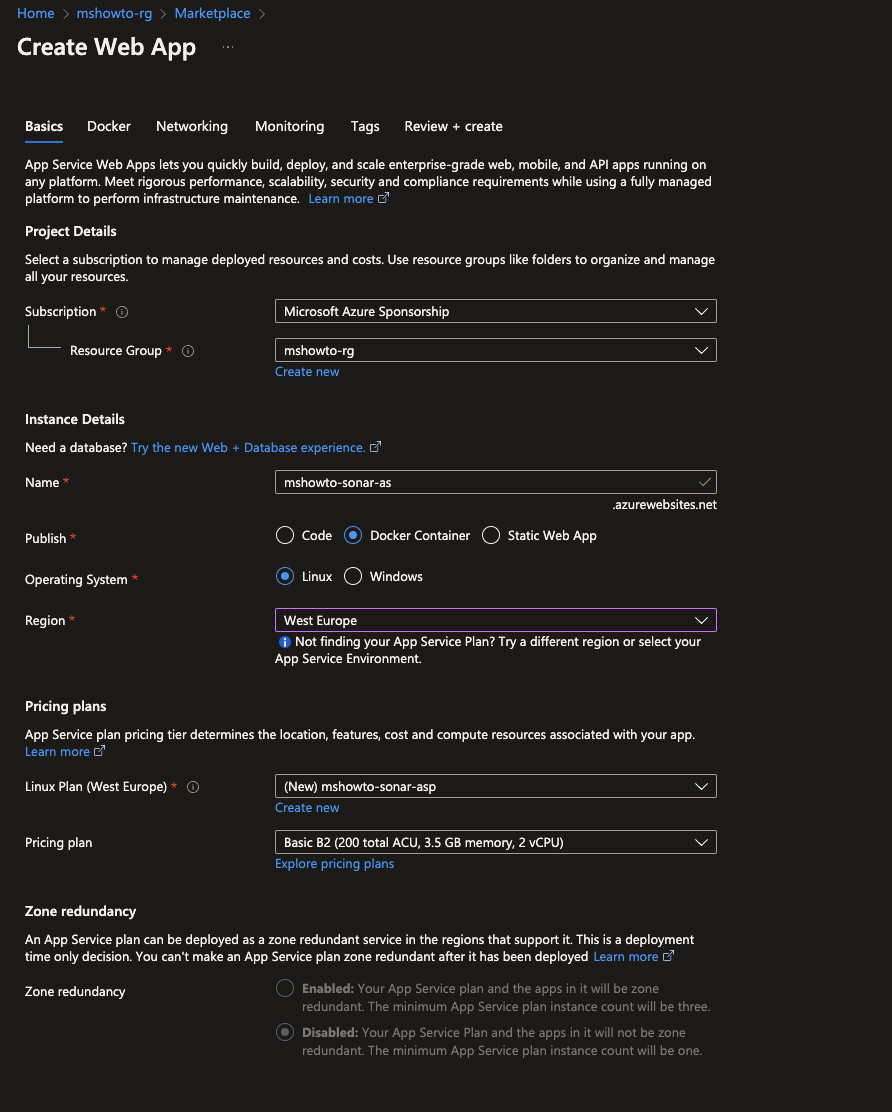Open the Subscription dropdown

[496, 311]
